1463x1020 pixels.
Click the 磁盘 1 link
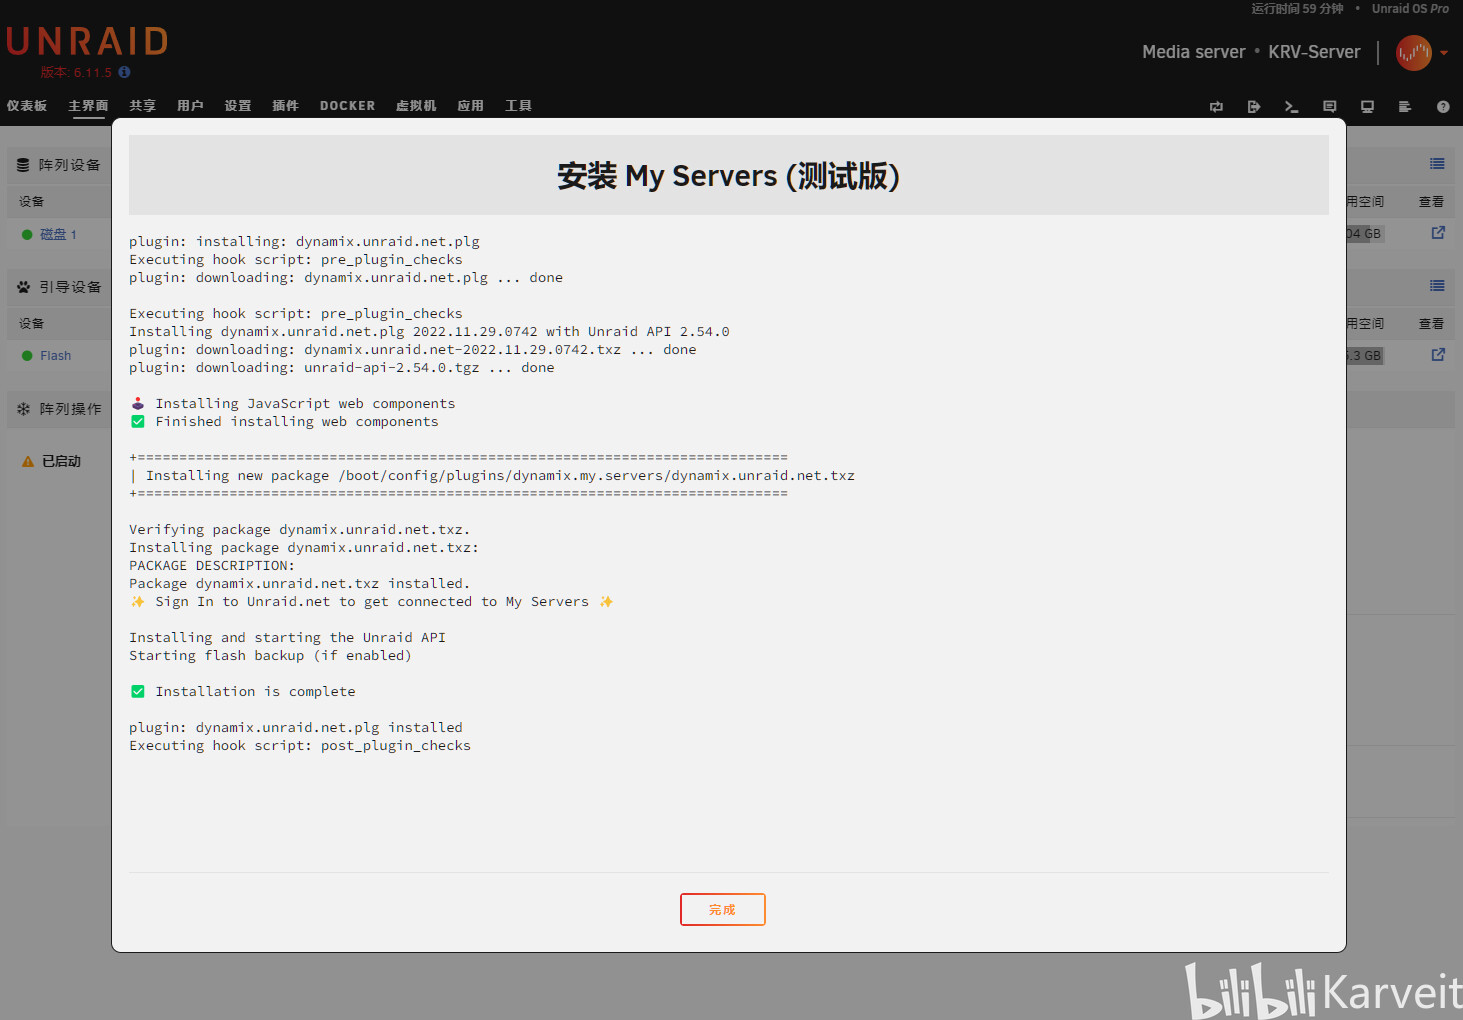tap(58, 234)
